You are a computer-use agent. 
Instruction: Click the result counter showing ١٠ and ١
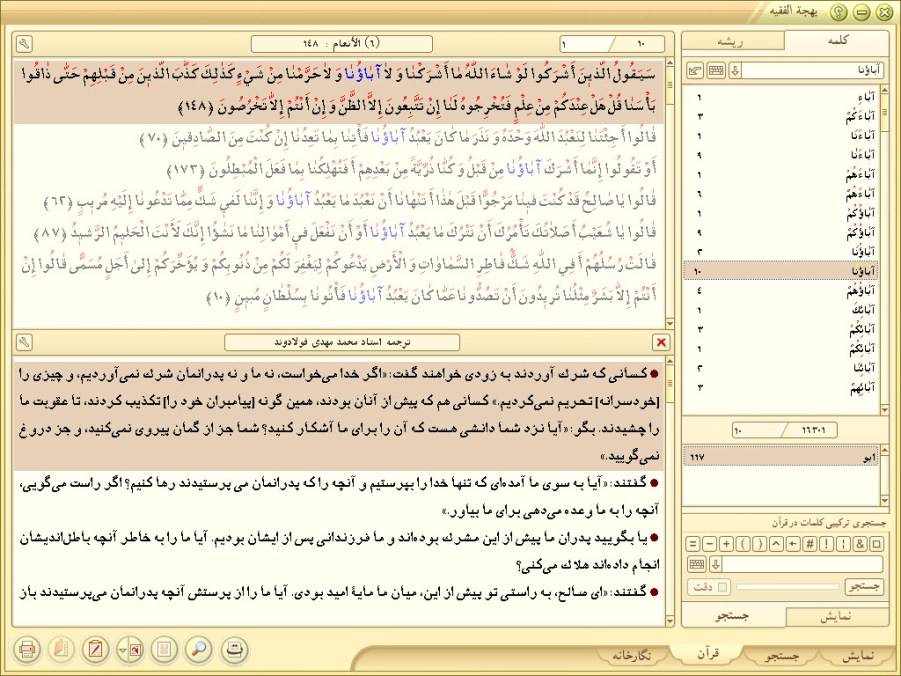point(612,44)
